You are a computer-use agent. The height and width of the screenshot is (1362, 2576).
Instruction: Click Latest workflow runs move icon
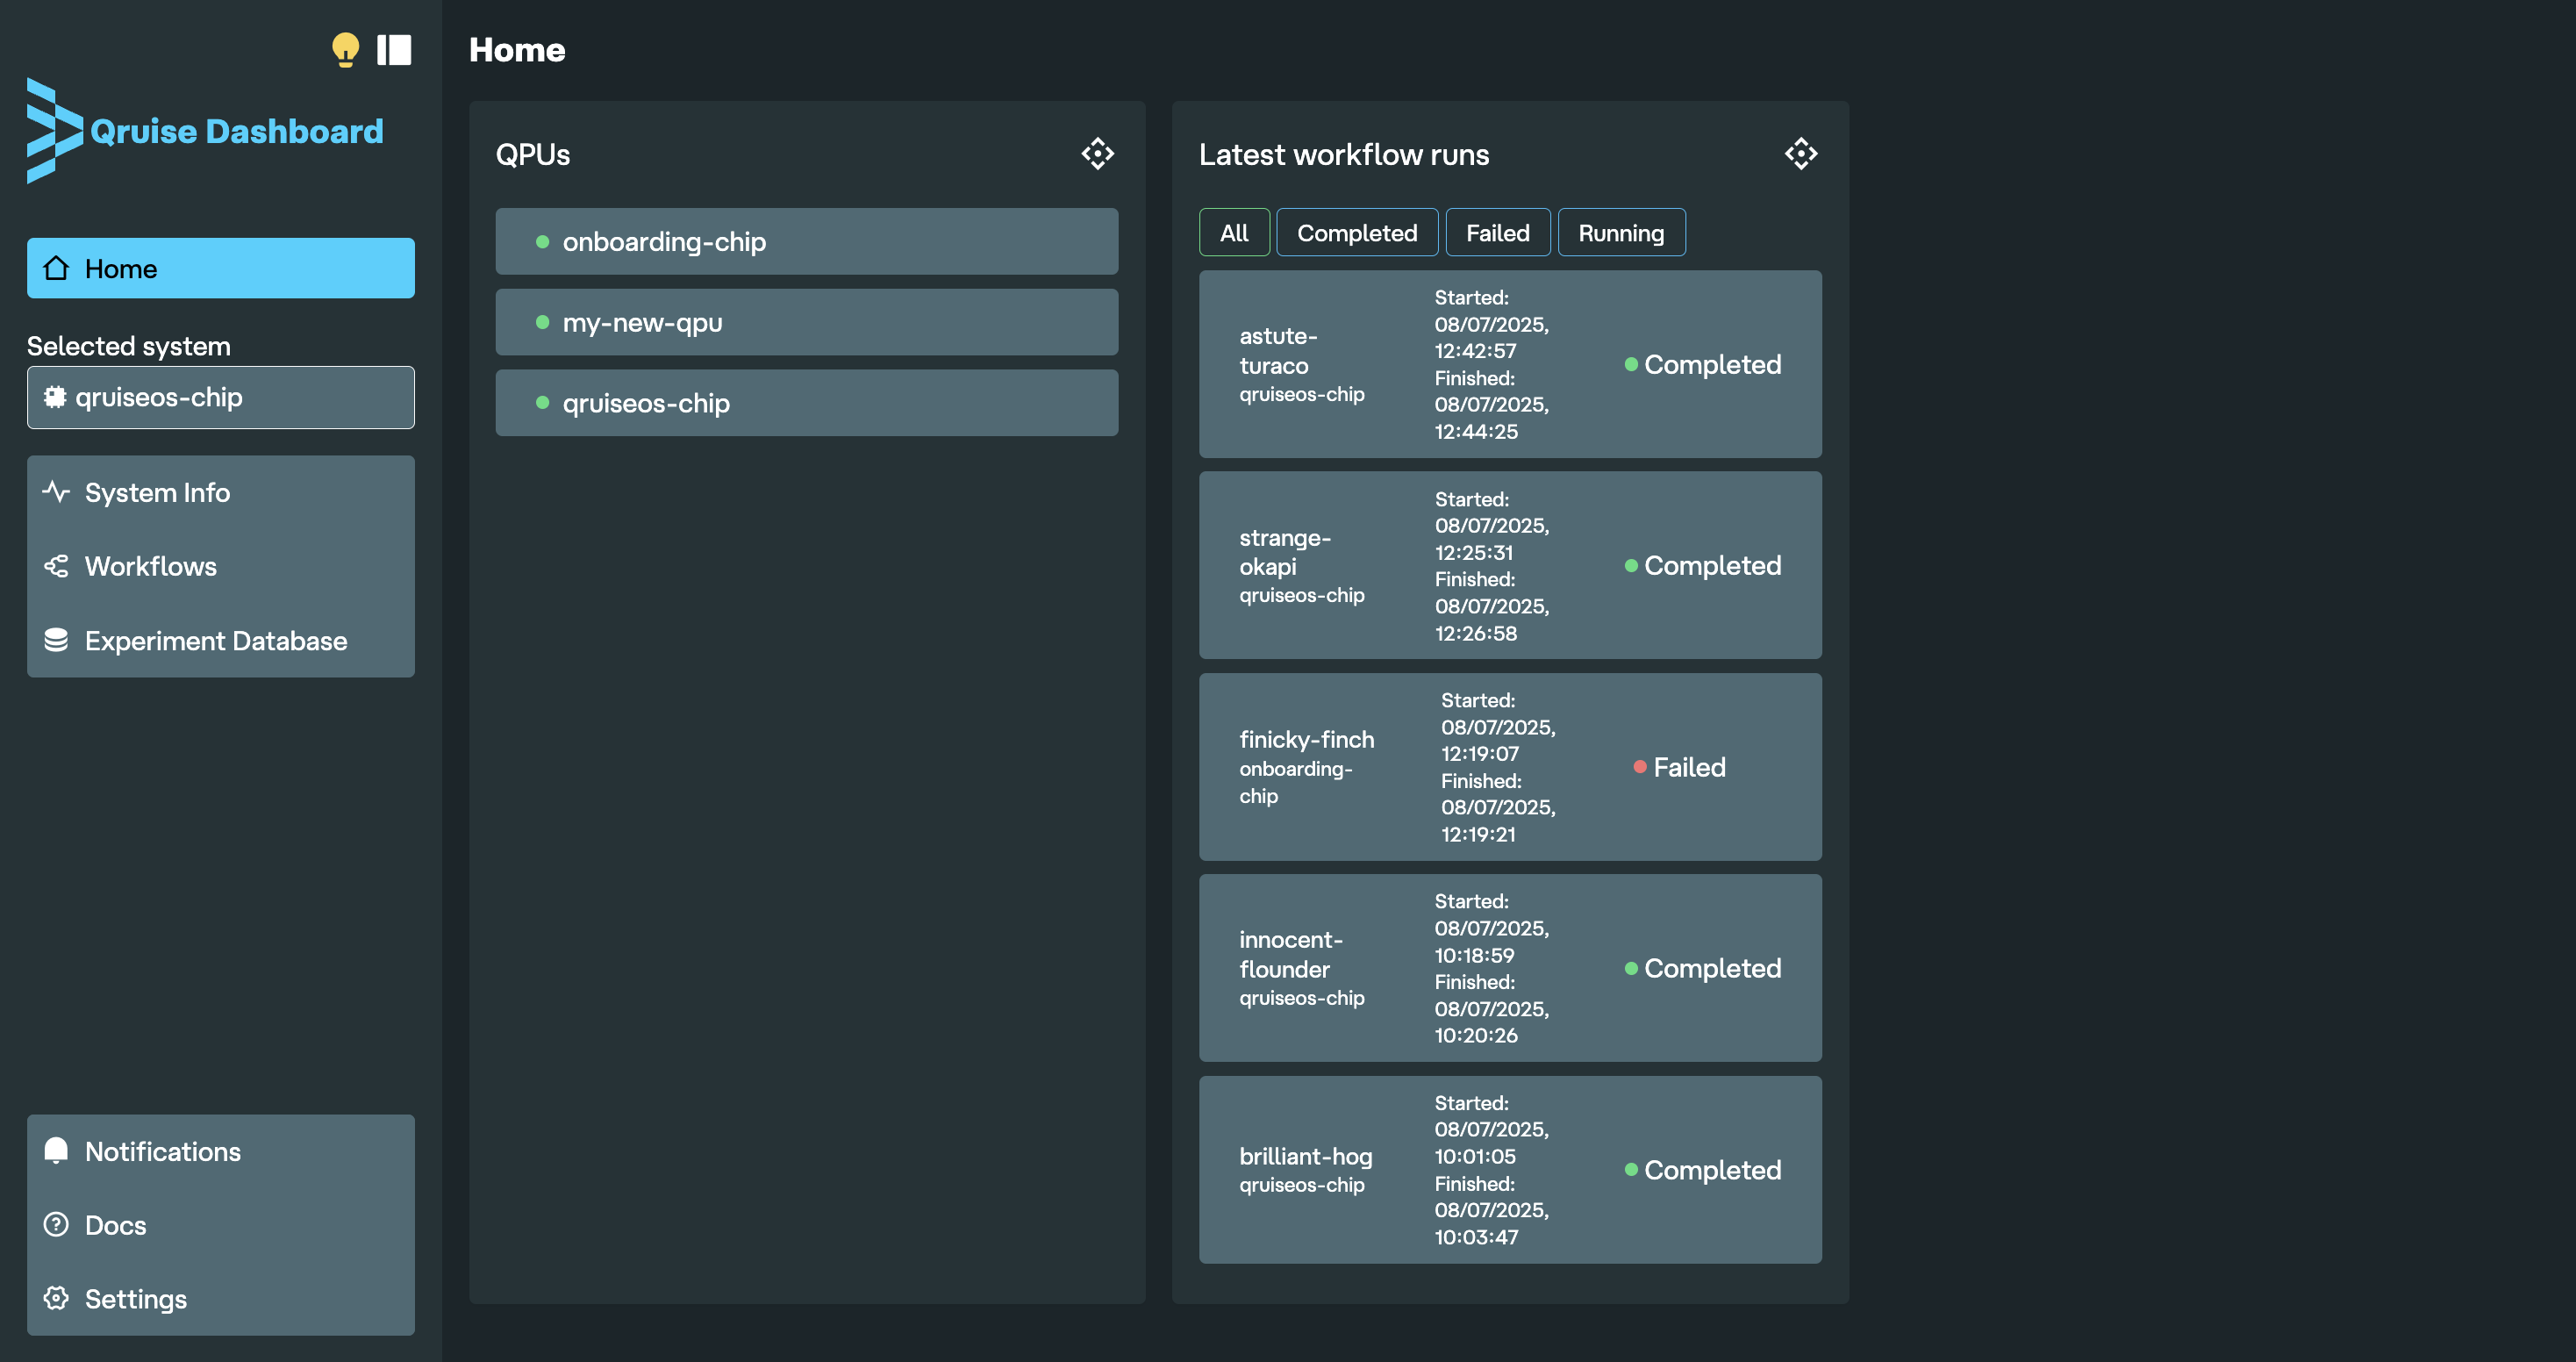pyautogui.click(x=1800, y=154)
